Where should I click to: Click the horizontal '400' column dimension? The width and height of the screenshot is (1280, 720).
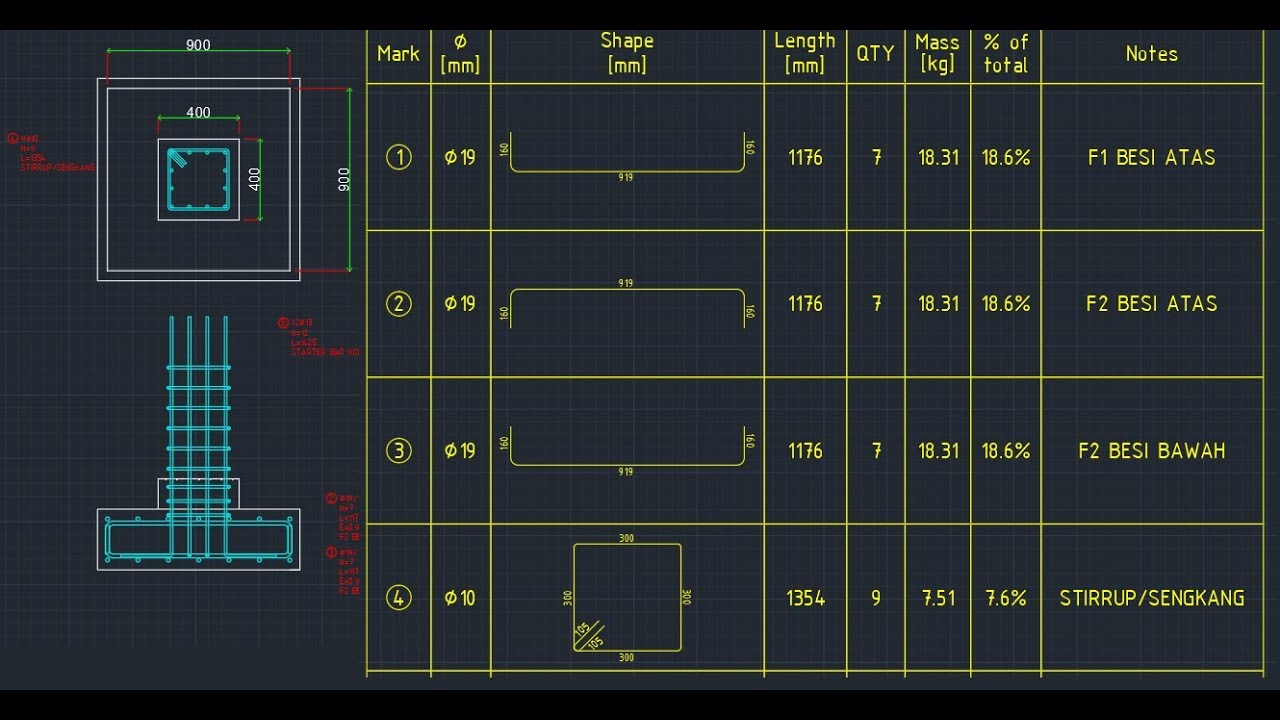pyautogui.click(x=198, y=113)
